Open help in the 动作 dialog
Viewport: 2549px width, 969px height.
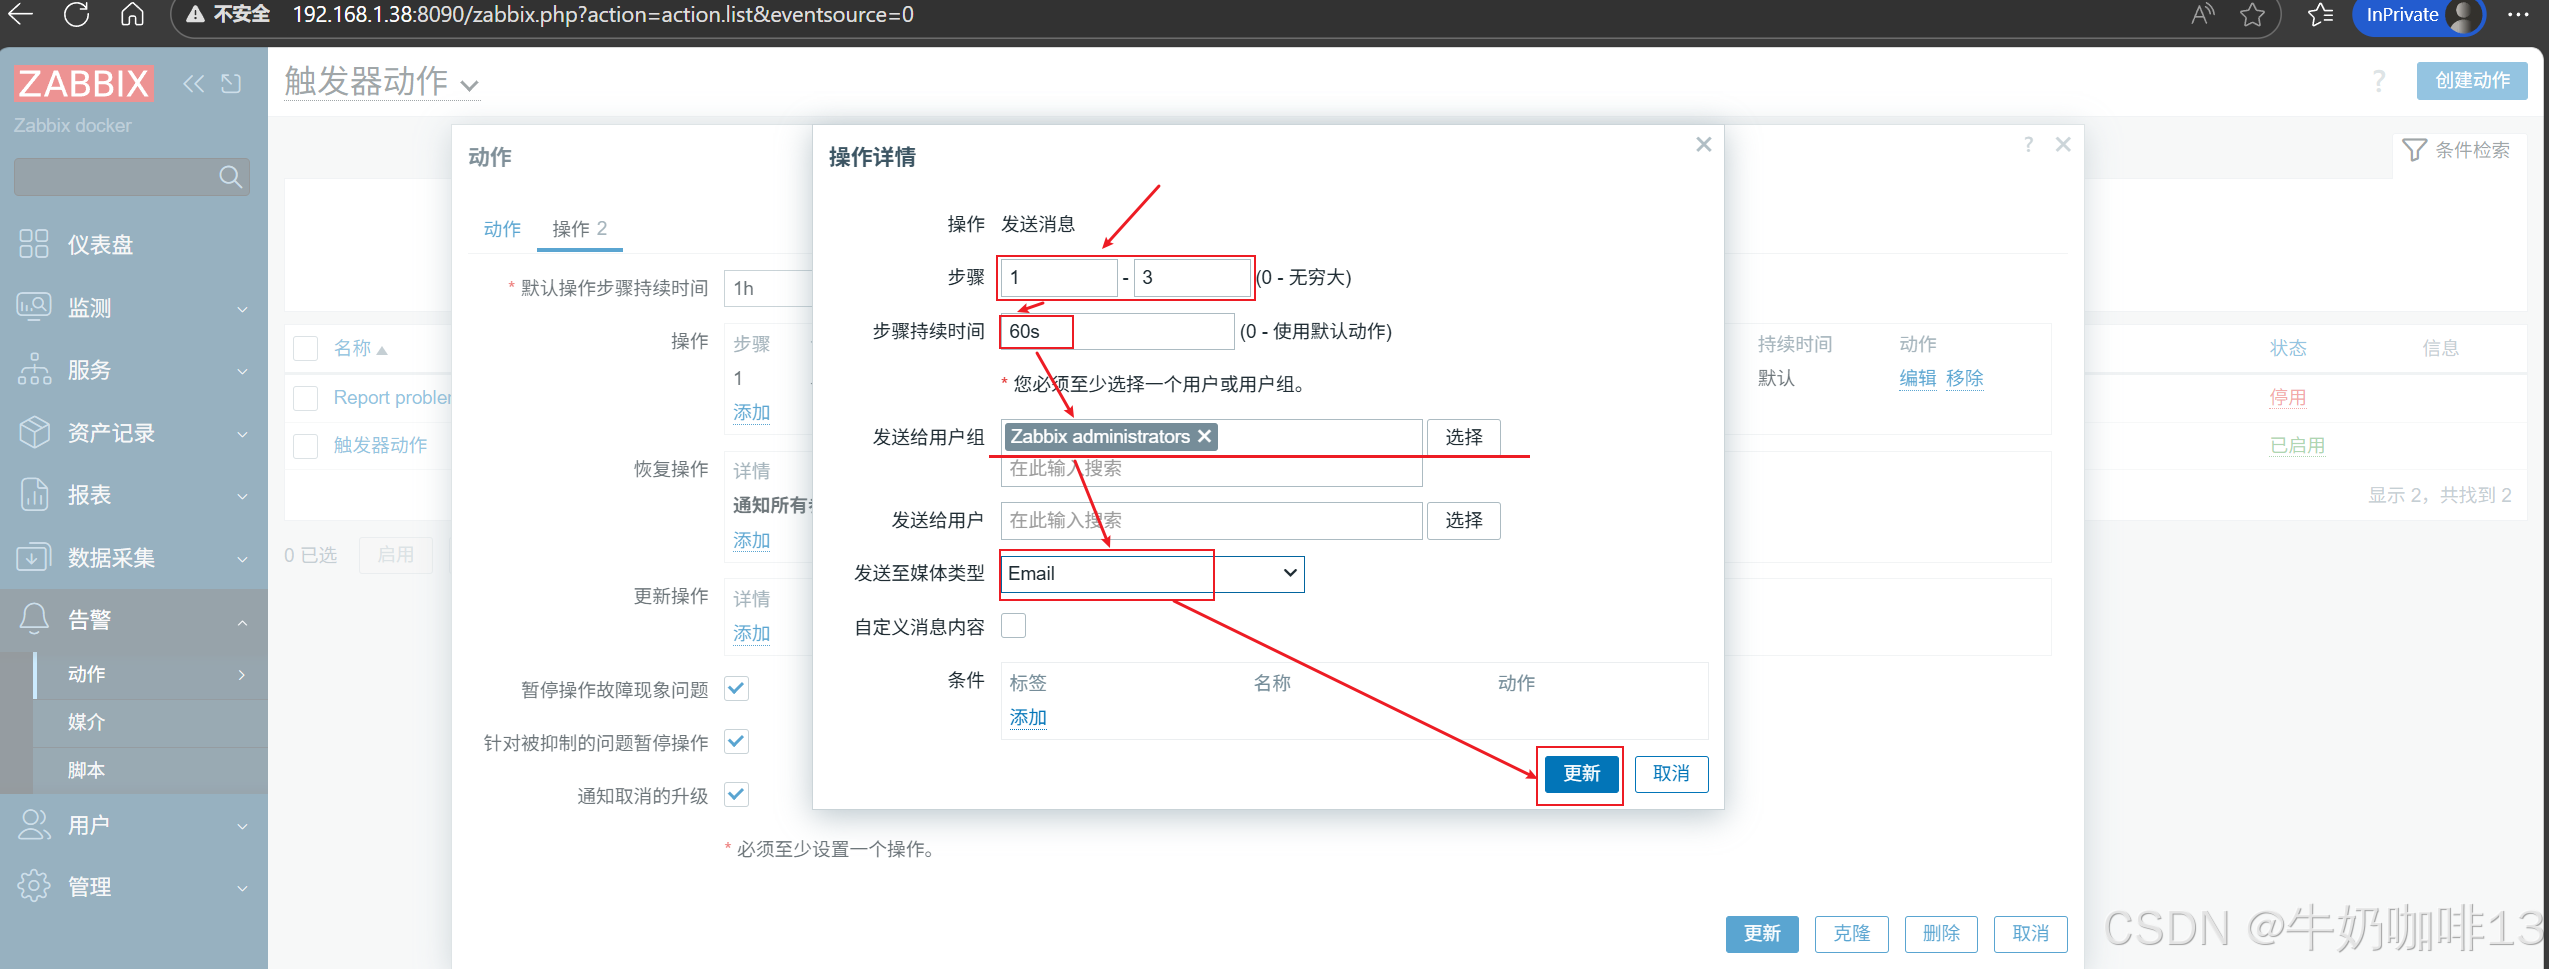(2028, 144)
